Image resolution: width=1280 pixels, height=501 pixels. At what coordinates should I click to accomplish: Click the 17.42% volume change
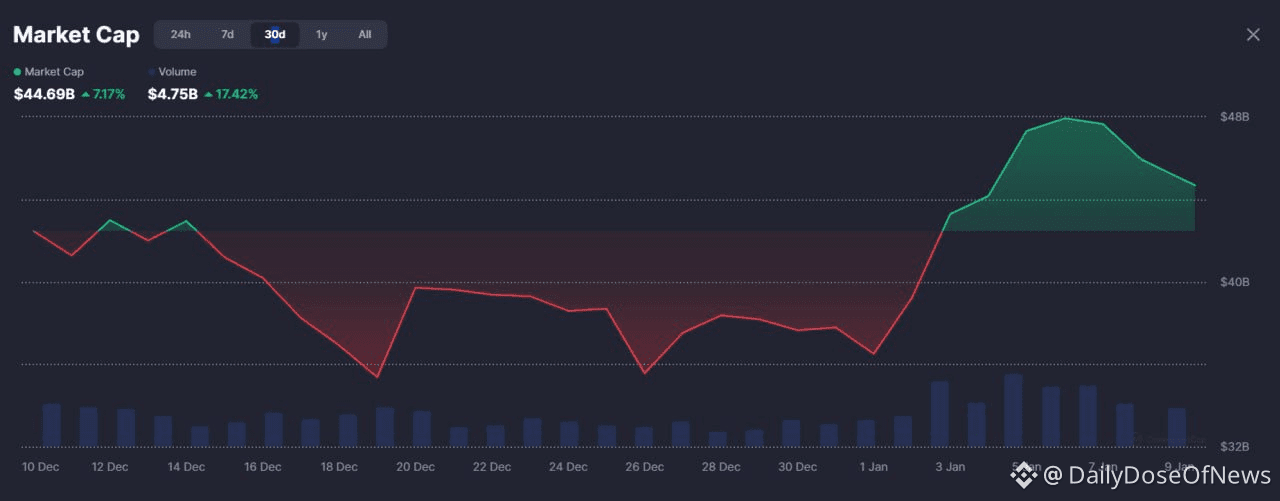pyautogui.click(x=231, y=94)
